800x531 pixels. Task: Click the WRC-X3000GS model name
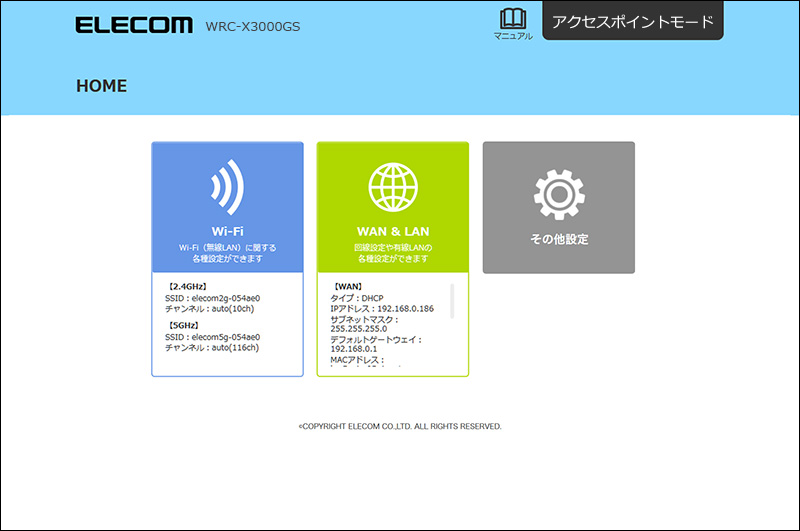253,27
